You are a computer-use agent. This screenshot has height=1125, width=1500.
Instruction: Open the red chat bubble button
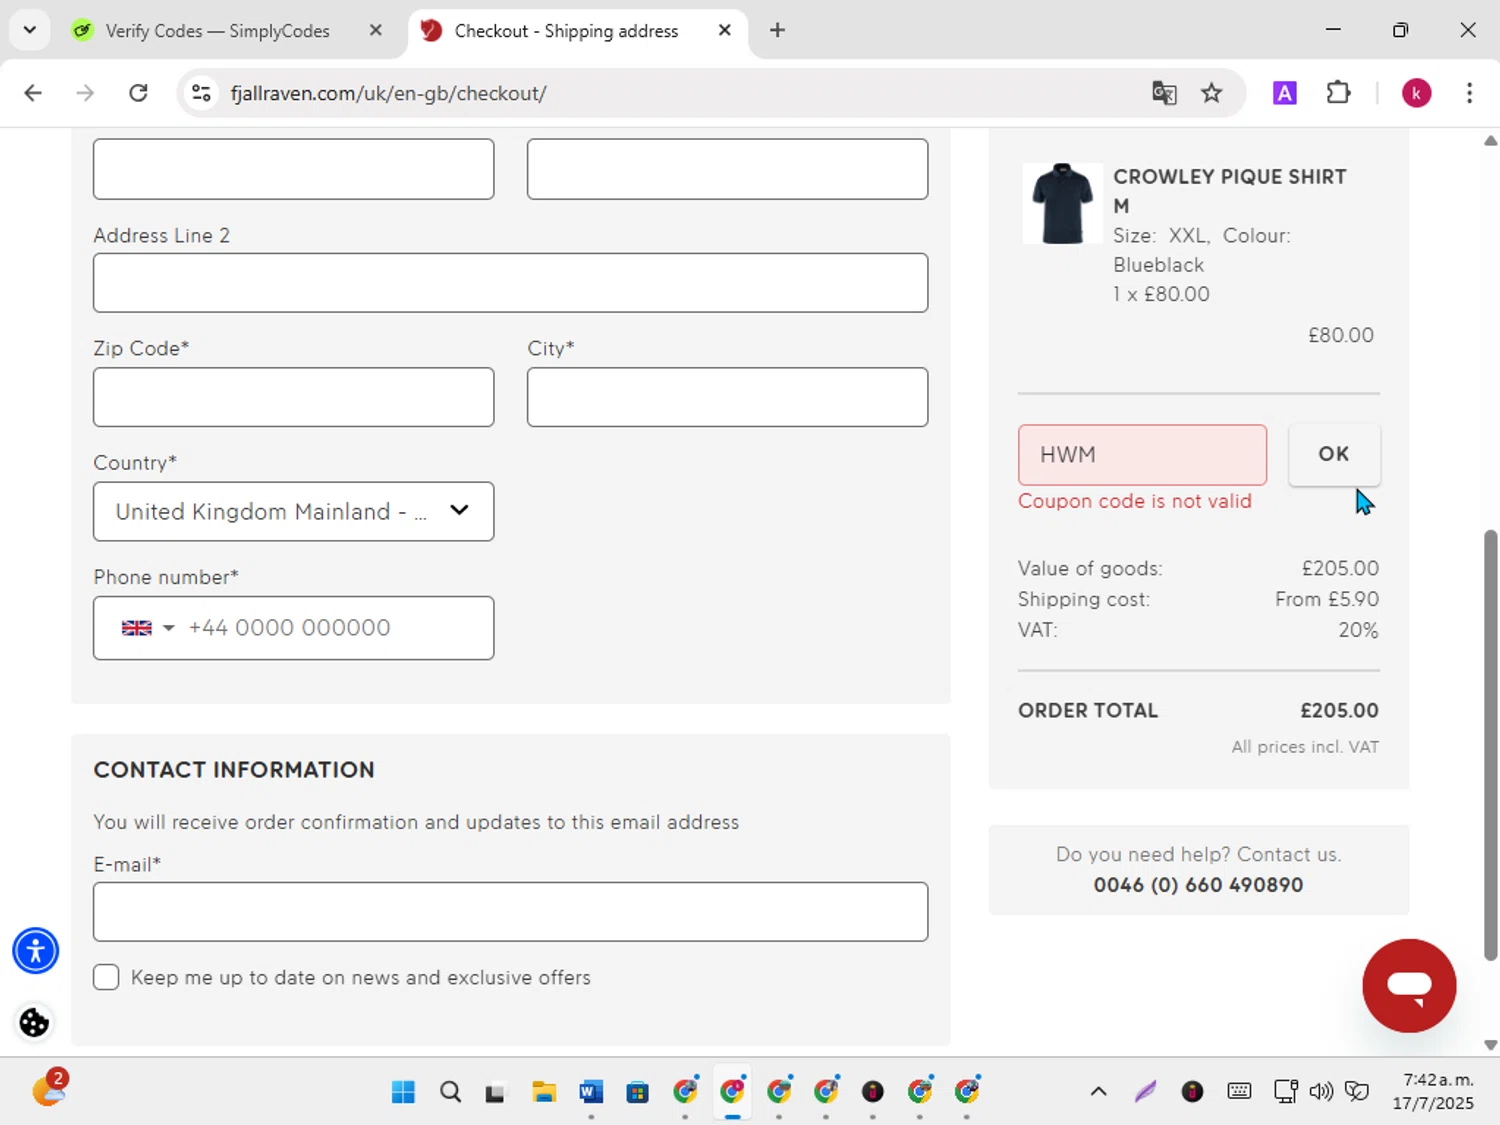pos(1409,985)
